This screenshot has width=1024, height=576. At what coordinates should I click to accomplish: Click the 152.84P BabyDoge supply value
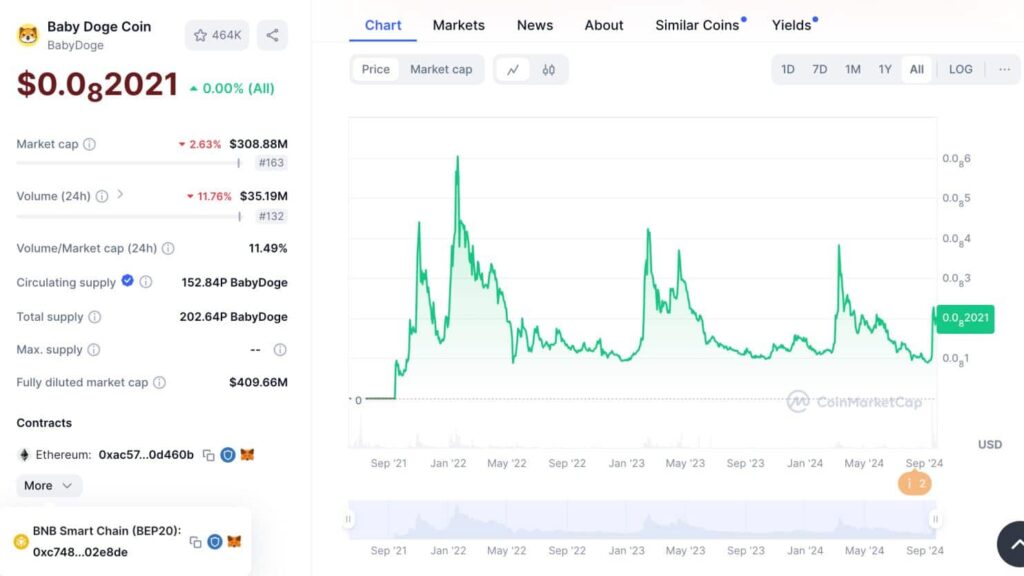coord(234,283)
